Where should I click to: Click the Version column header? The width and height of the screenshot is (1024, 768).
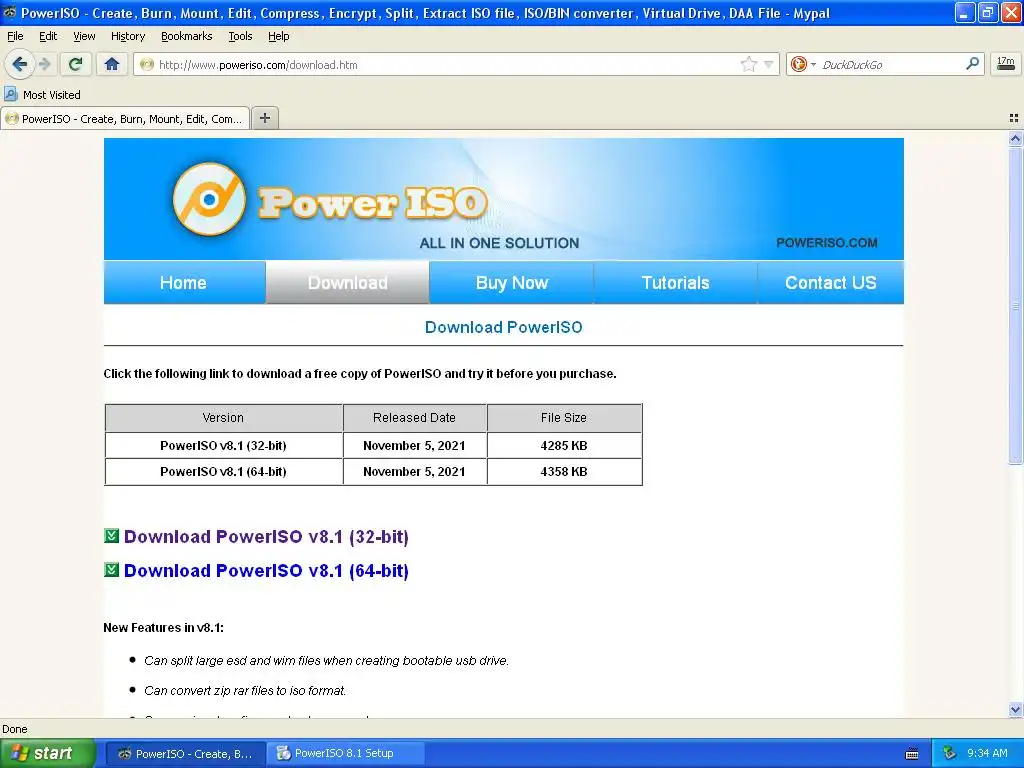point(223,418)
